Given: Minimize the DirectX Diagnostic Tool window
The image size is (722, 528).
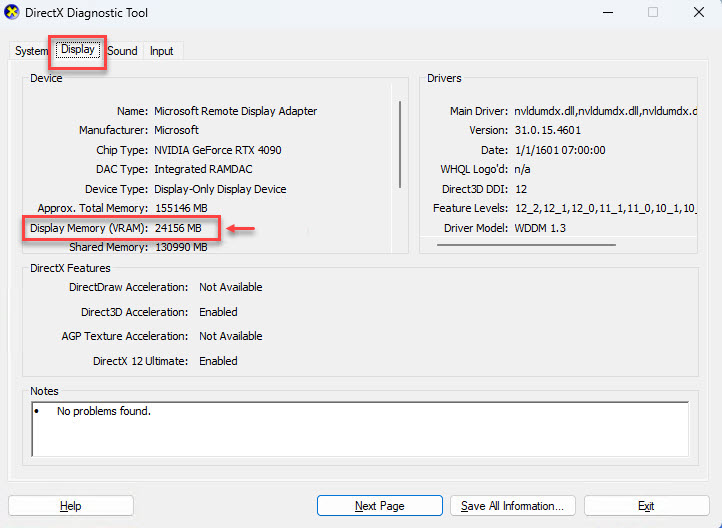Looking at the screenshot, I should coord(608,13).
